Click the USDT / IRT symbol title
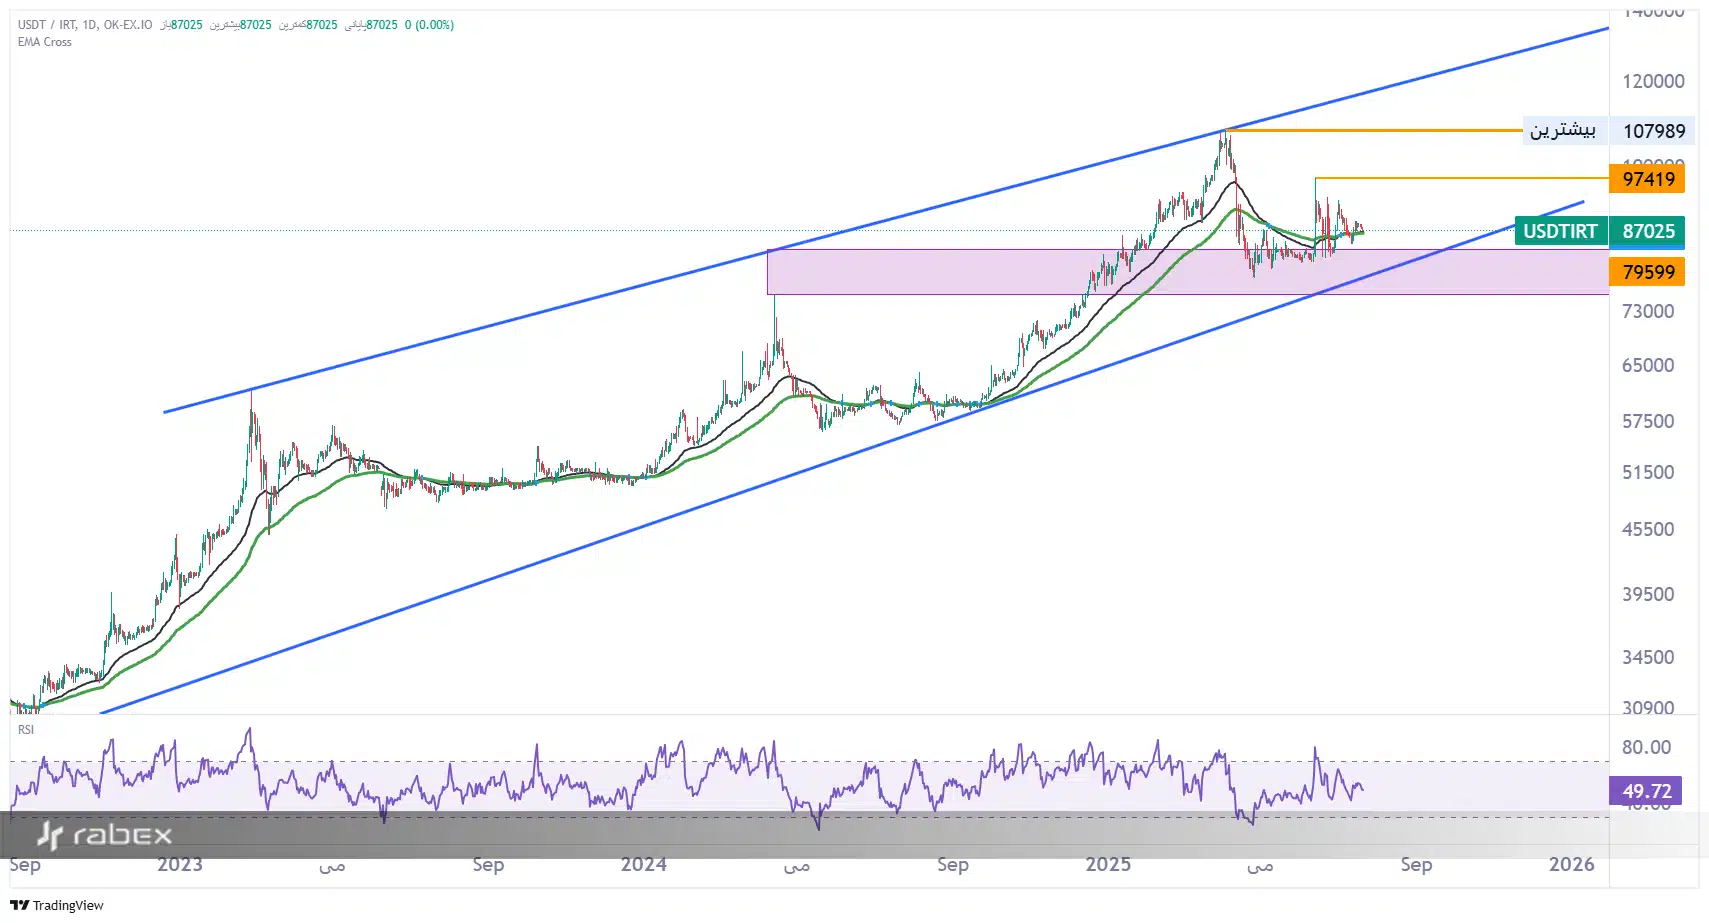This screenshot has height=923, width=1709. click(x=46, y=25)
